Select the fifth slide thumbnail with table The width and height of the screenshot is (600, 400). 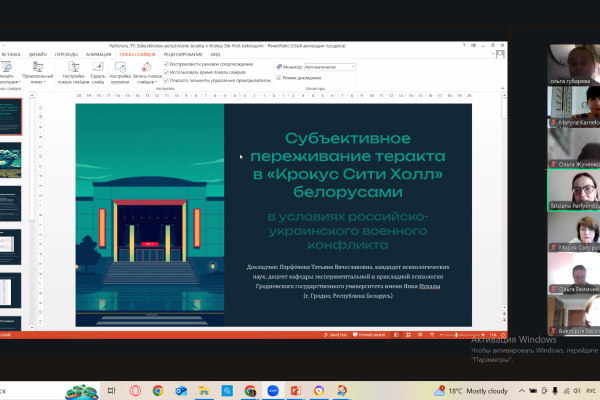click(x=10, y=291)
